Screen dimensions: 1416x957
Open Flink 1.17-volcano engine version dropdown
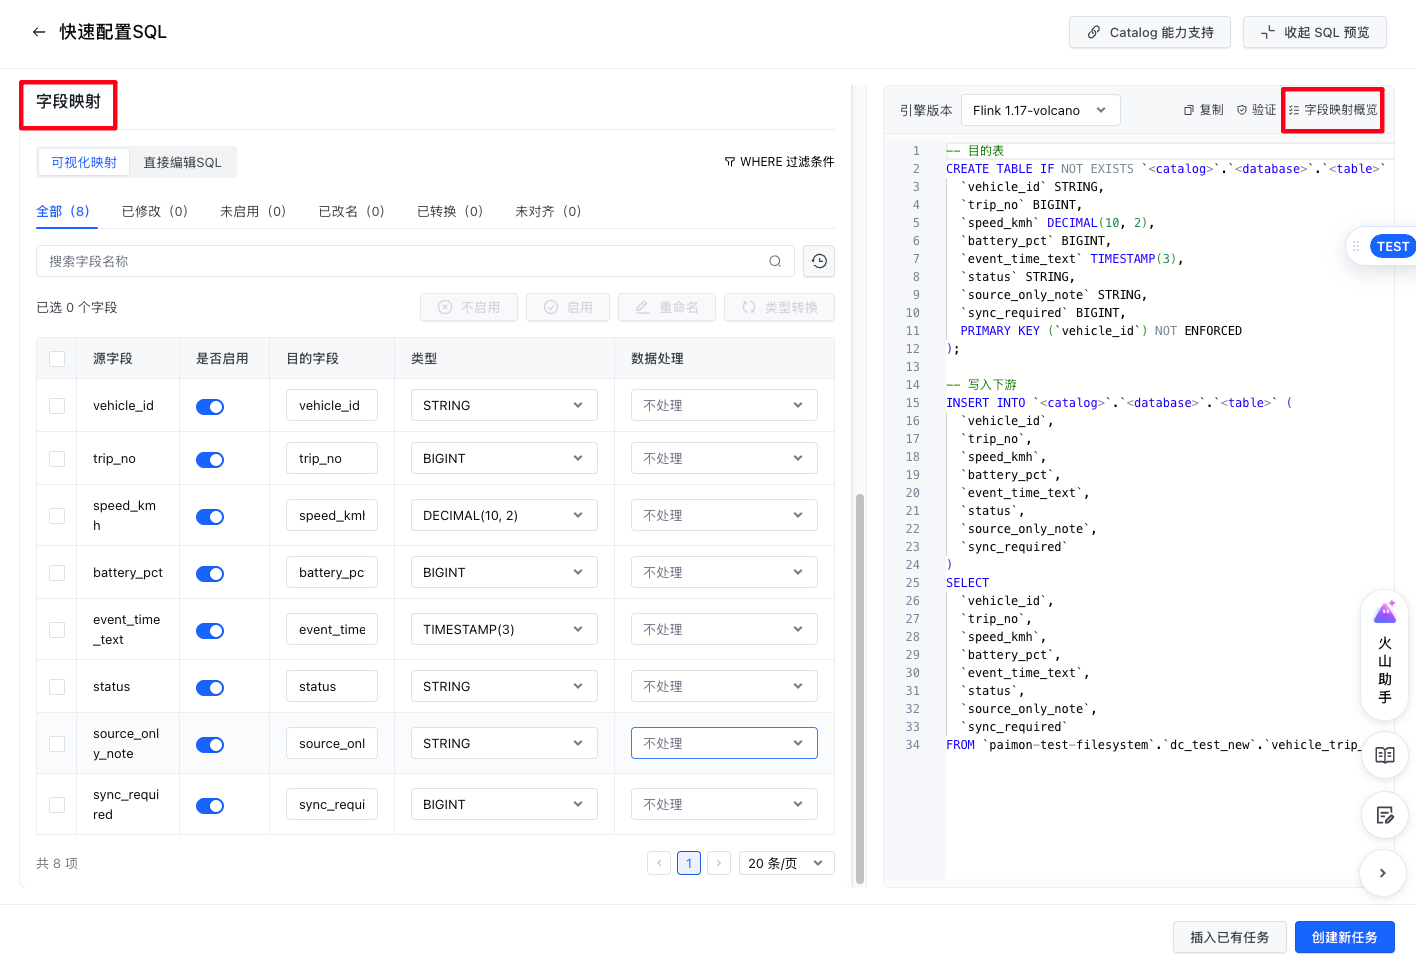click(1040, 110)
